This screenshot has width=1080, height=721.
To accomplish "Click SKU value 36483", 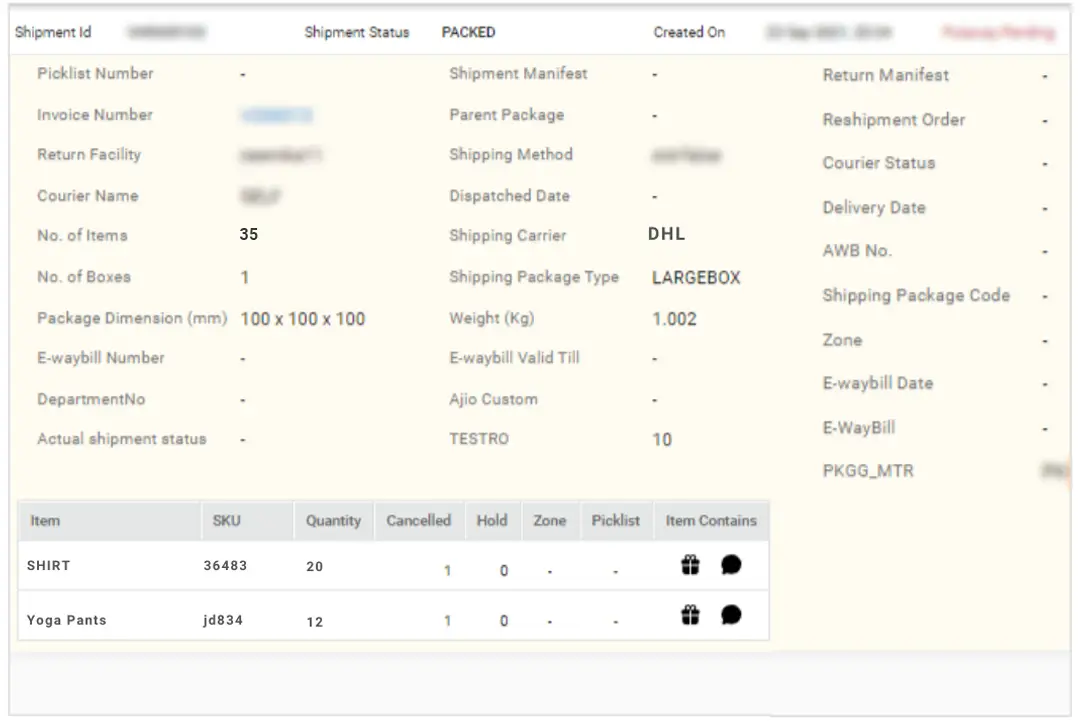I will tap(225, 565).
